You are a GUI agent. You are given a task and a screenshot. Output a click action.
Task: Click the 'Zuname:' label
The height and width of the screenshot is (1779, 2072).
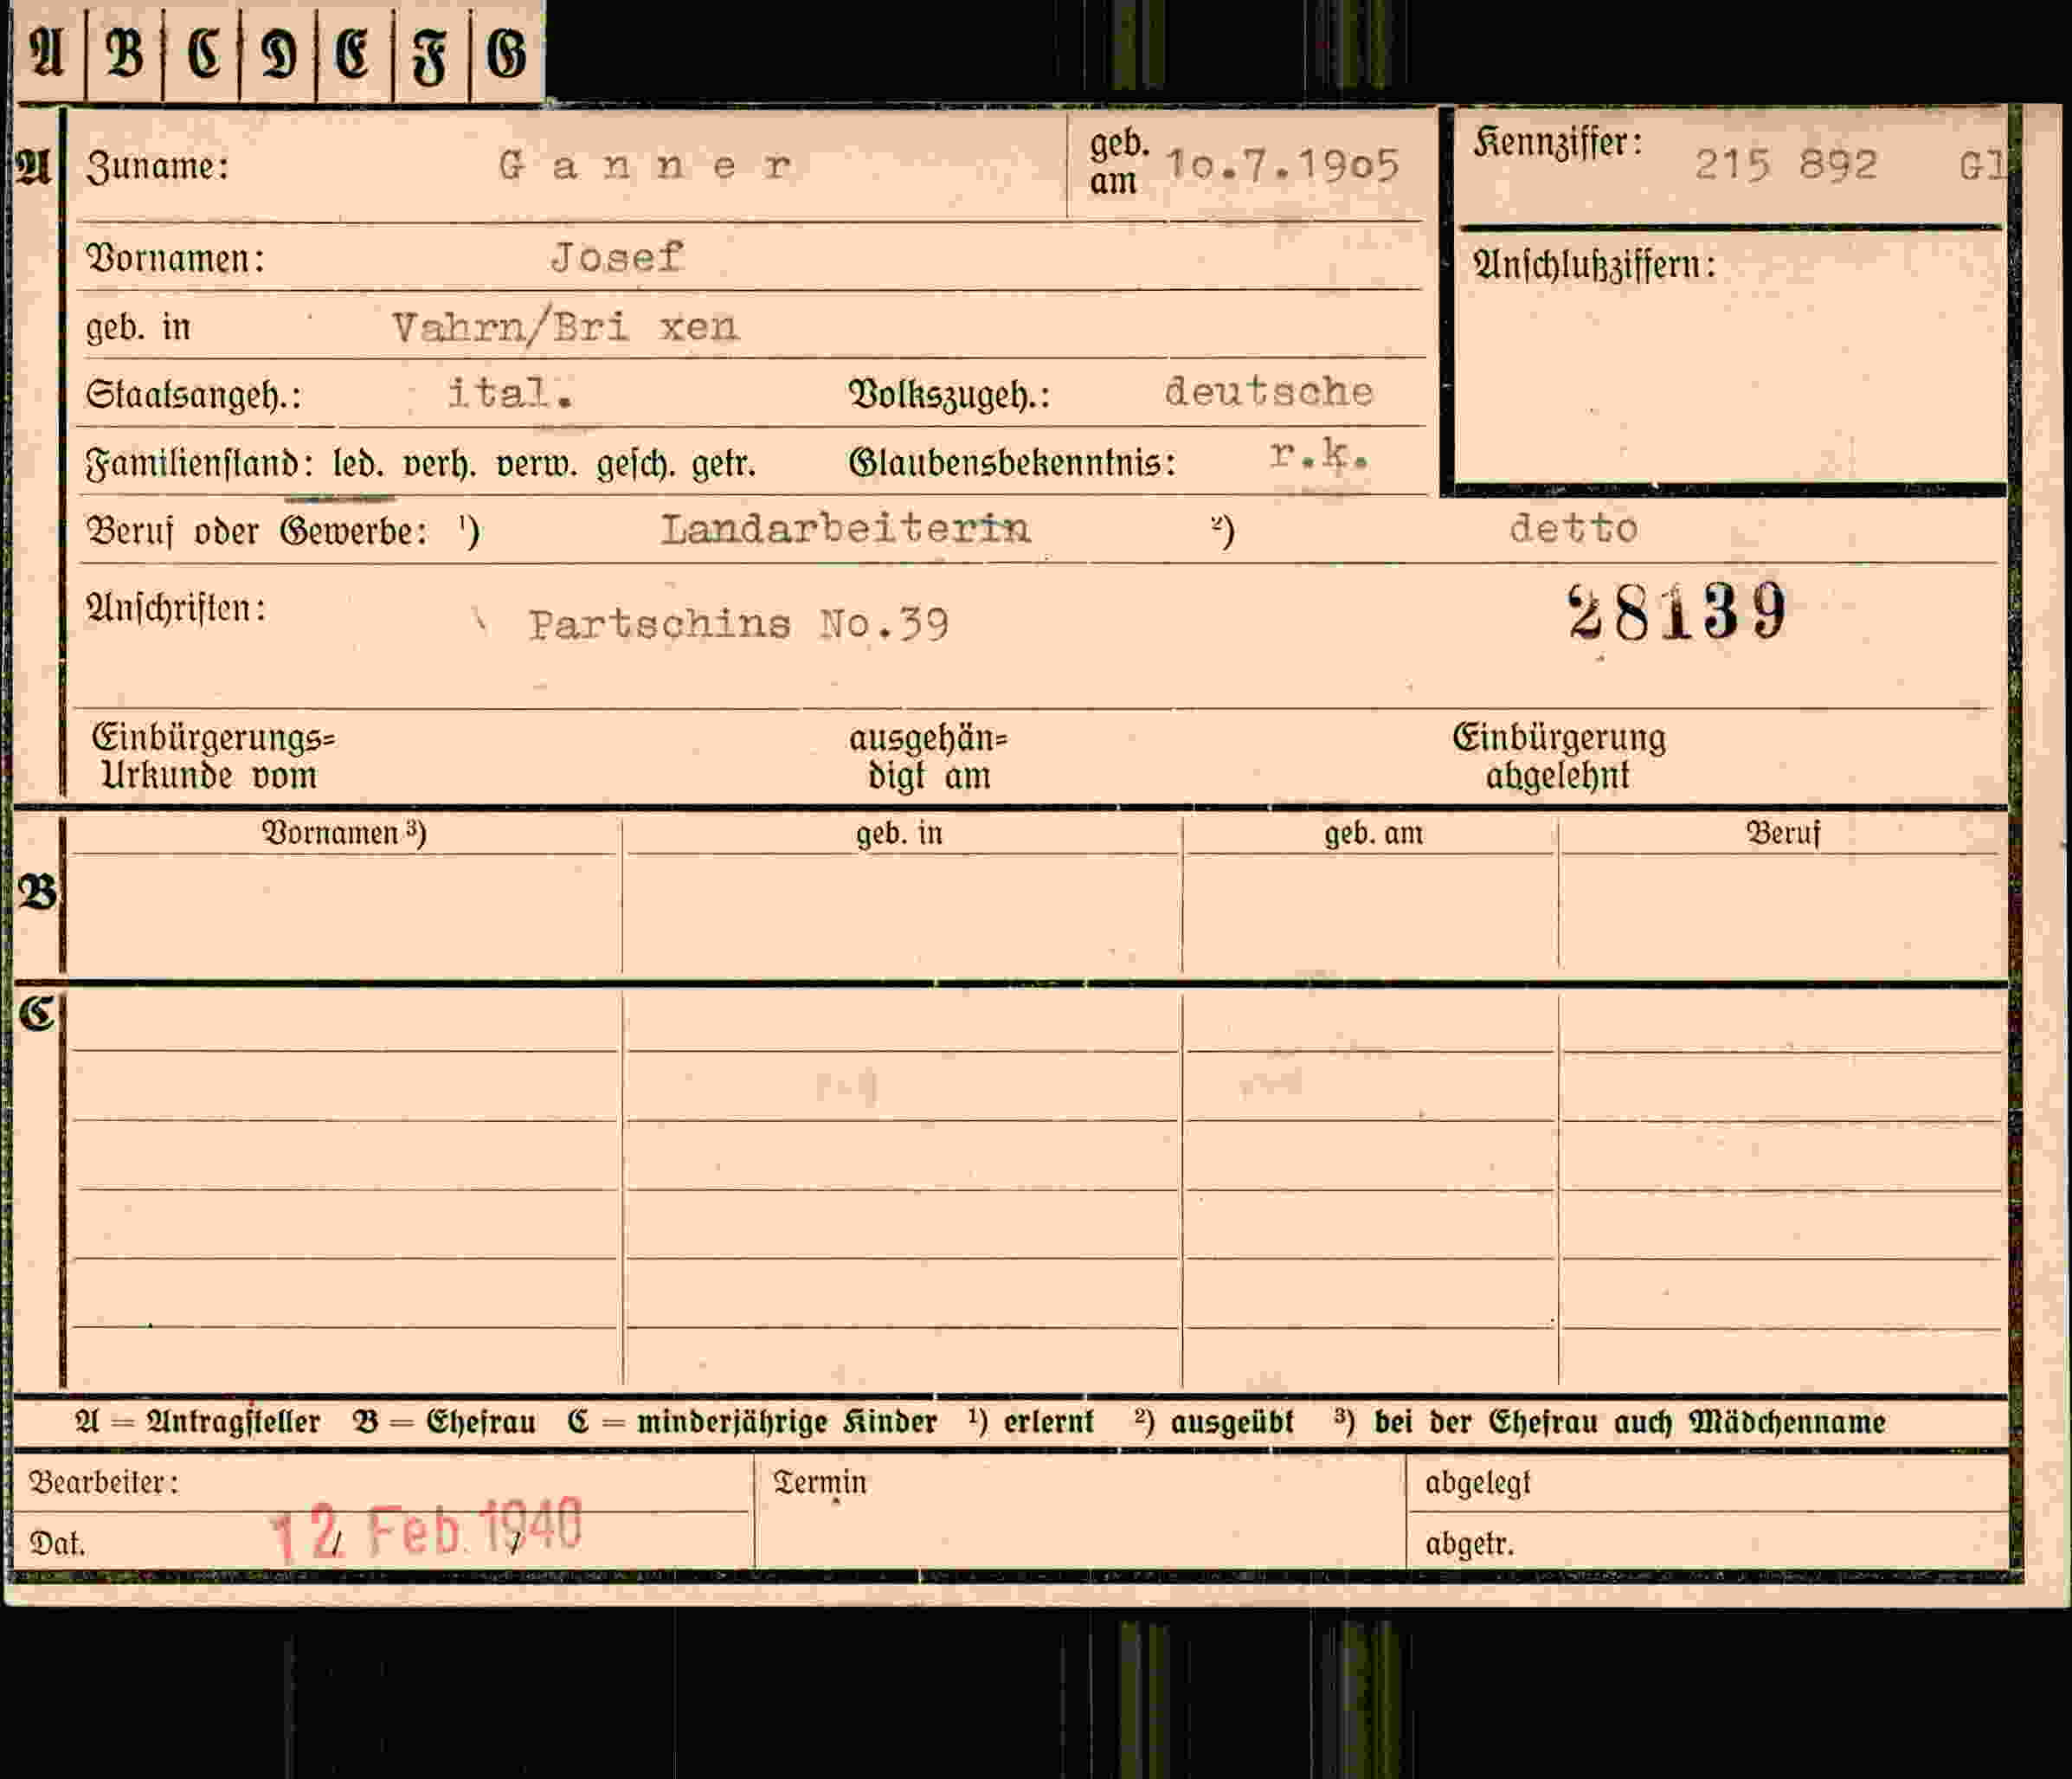tap(158, 166)
